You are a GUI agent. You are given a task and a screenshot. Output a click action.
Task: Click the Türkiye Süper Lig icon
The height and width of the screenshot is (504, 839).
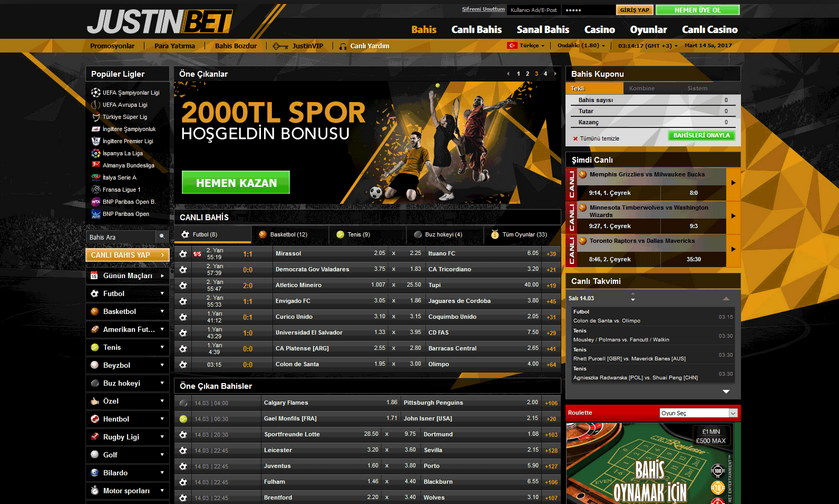coord(96,117)
